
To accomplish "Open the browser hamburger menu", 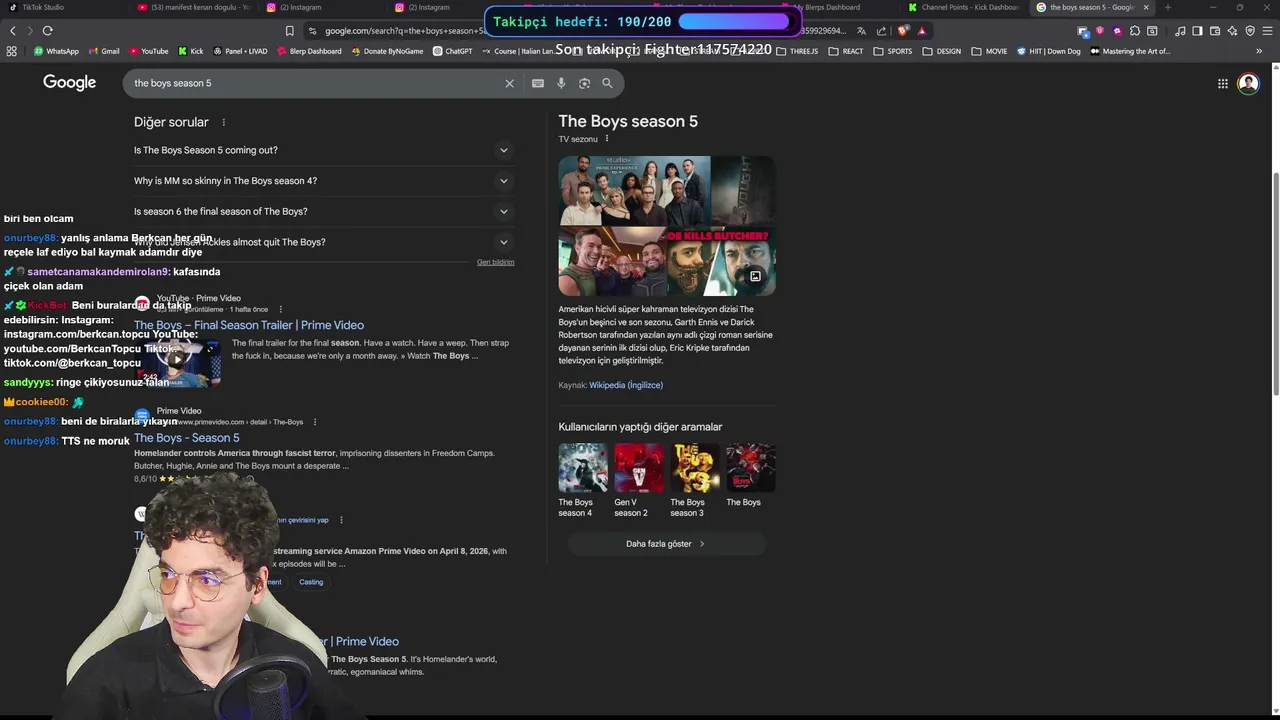I will (x=1267, y=31).
